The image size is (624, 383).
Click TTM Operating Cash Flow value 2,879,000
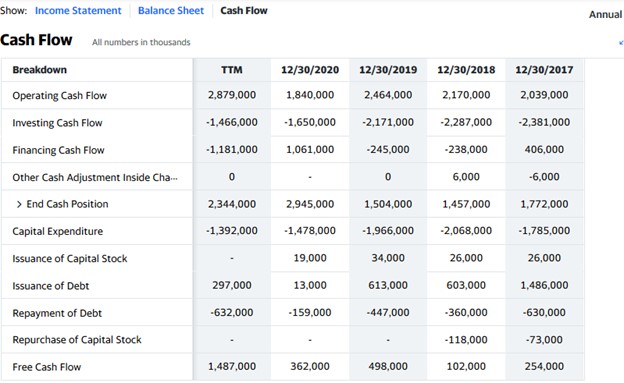pyautogui.click(x=232, y=95)
